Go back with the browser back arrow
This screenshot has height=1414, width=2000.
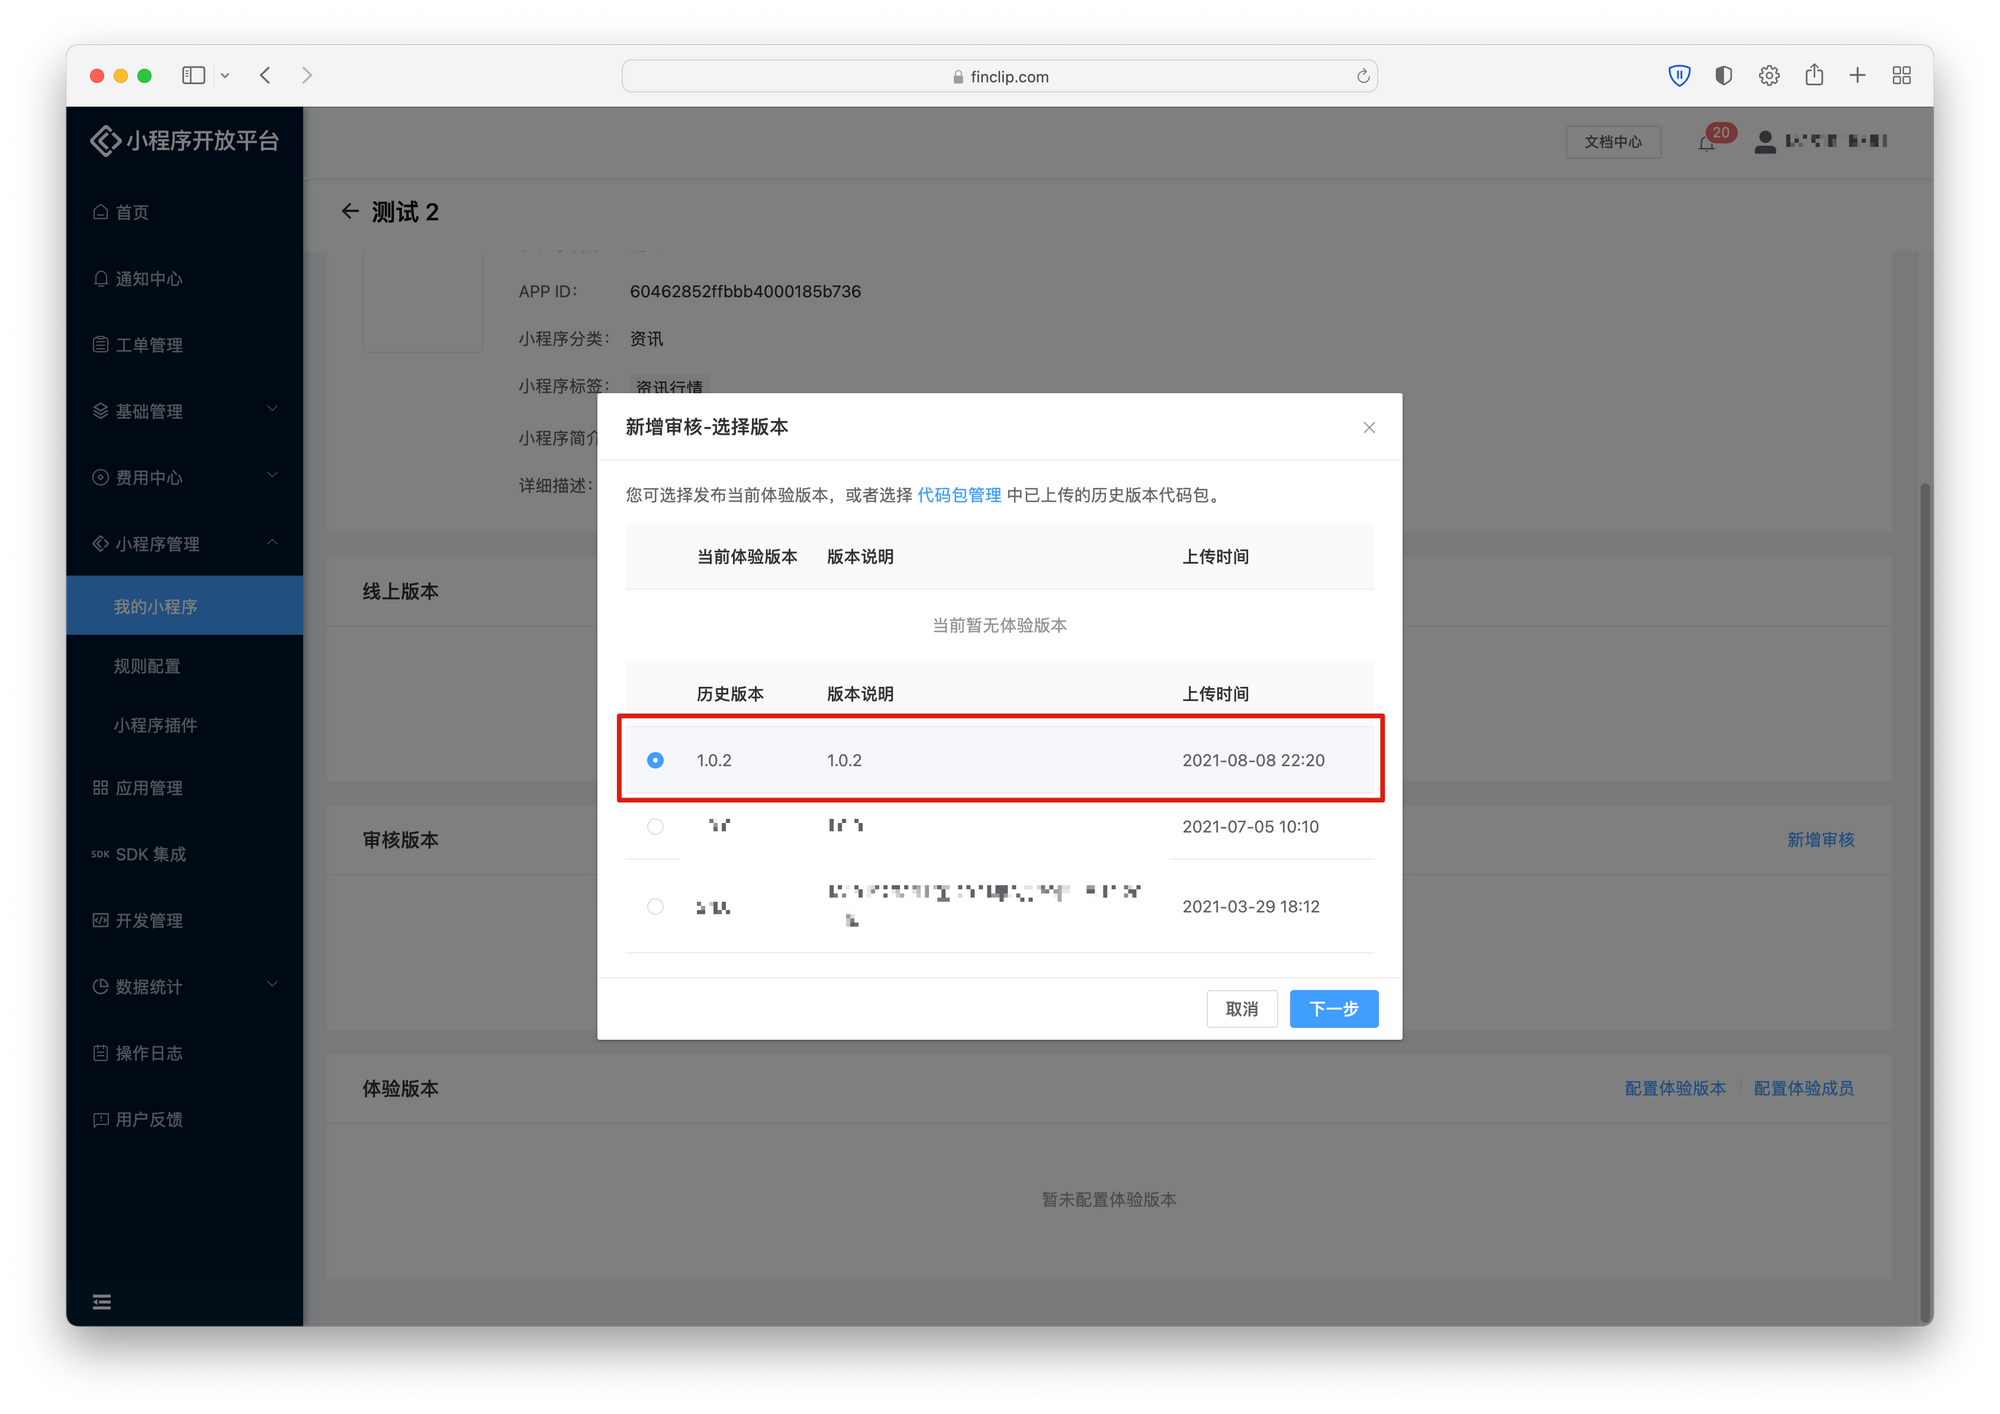pyautogui.click(x=265, y=75)
